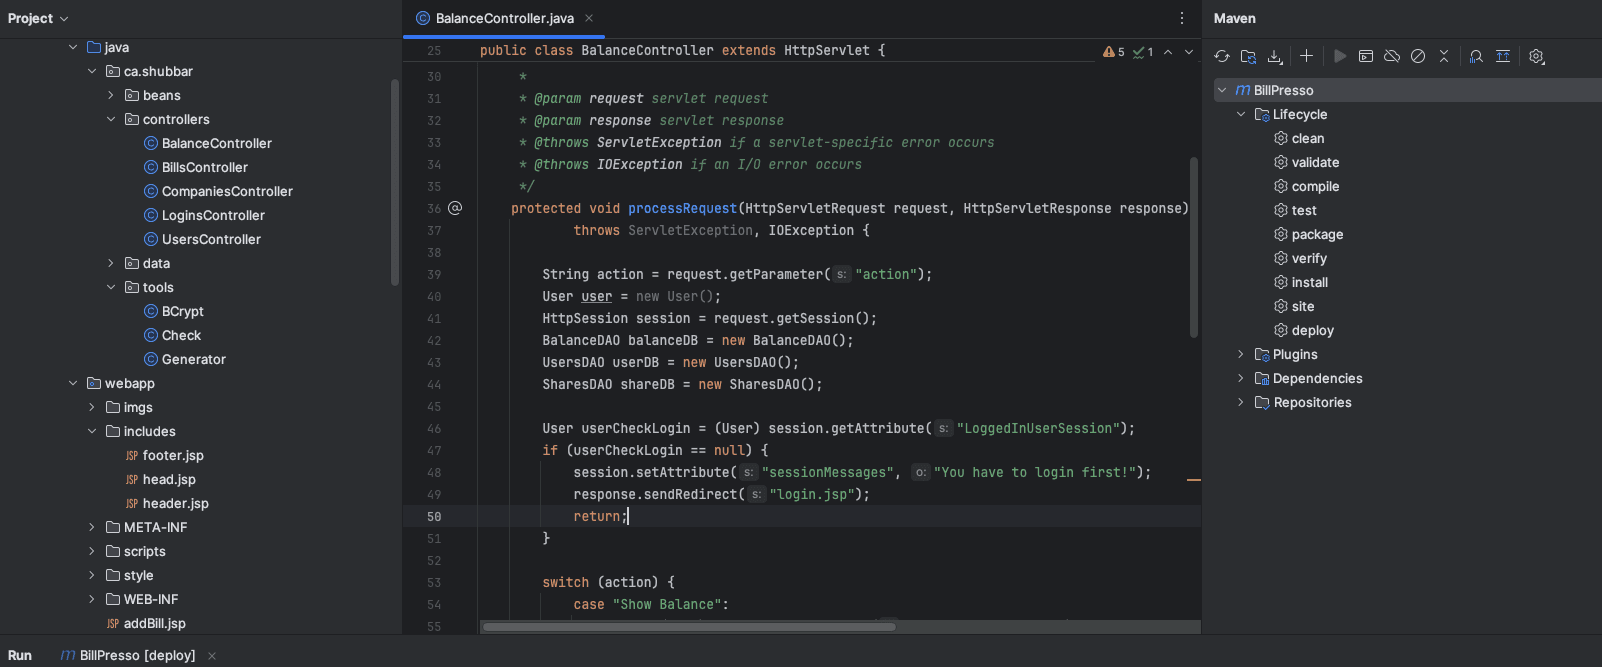Toggle Maven offline mode
This screenshot has width=1602, height=667.
1392,56
